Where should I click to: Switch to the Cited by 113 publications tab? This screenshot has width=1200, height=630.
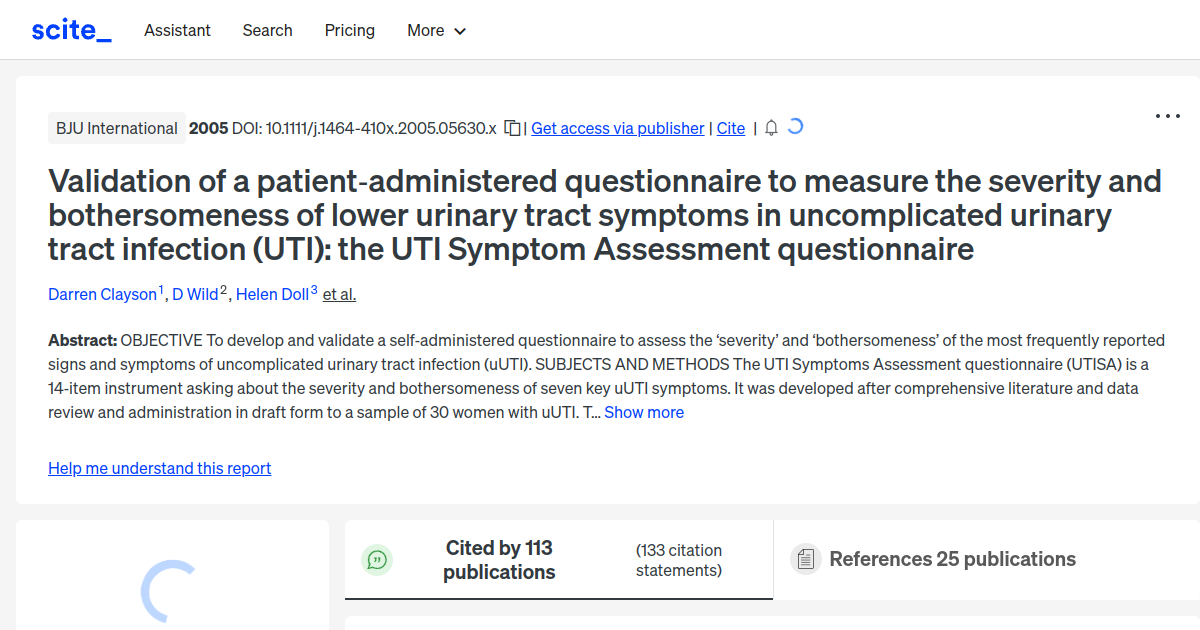(x=499, y=560)
